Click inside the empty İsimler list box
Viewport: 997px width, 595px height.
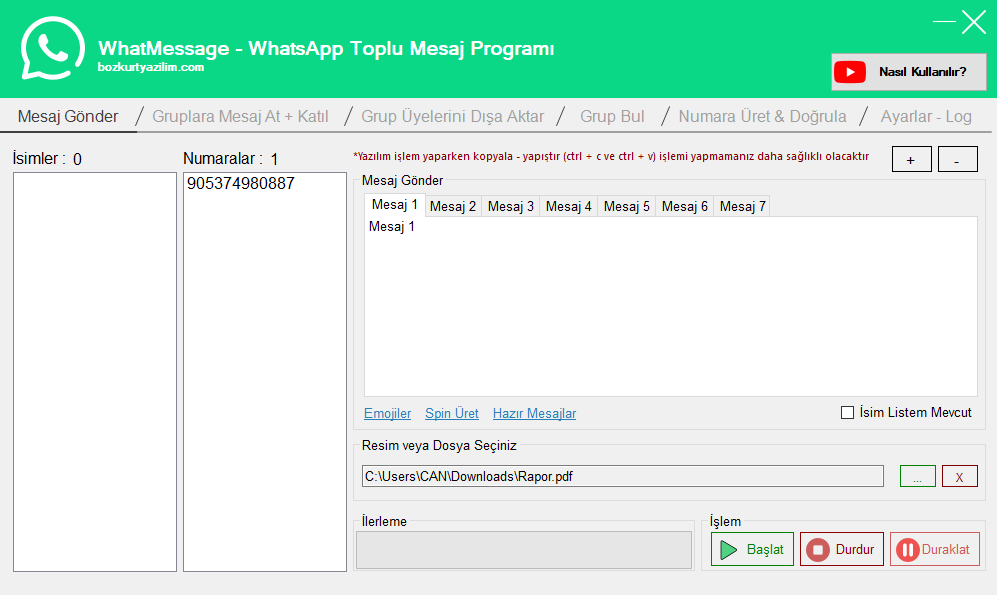coord(95,372)
